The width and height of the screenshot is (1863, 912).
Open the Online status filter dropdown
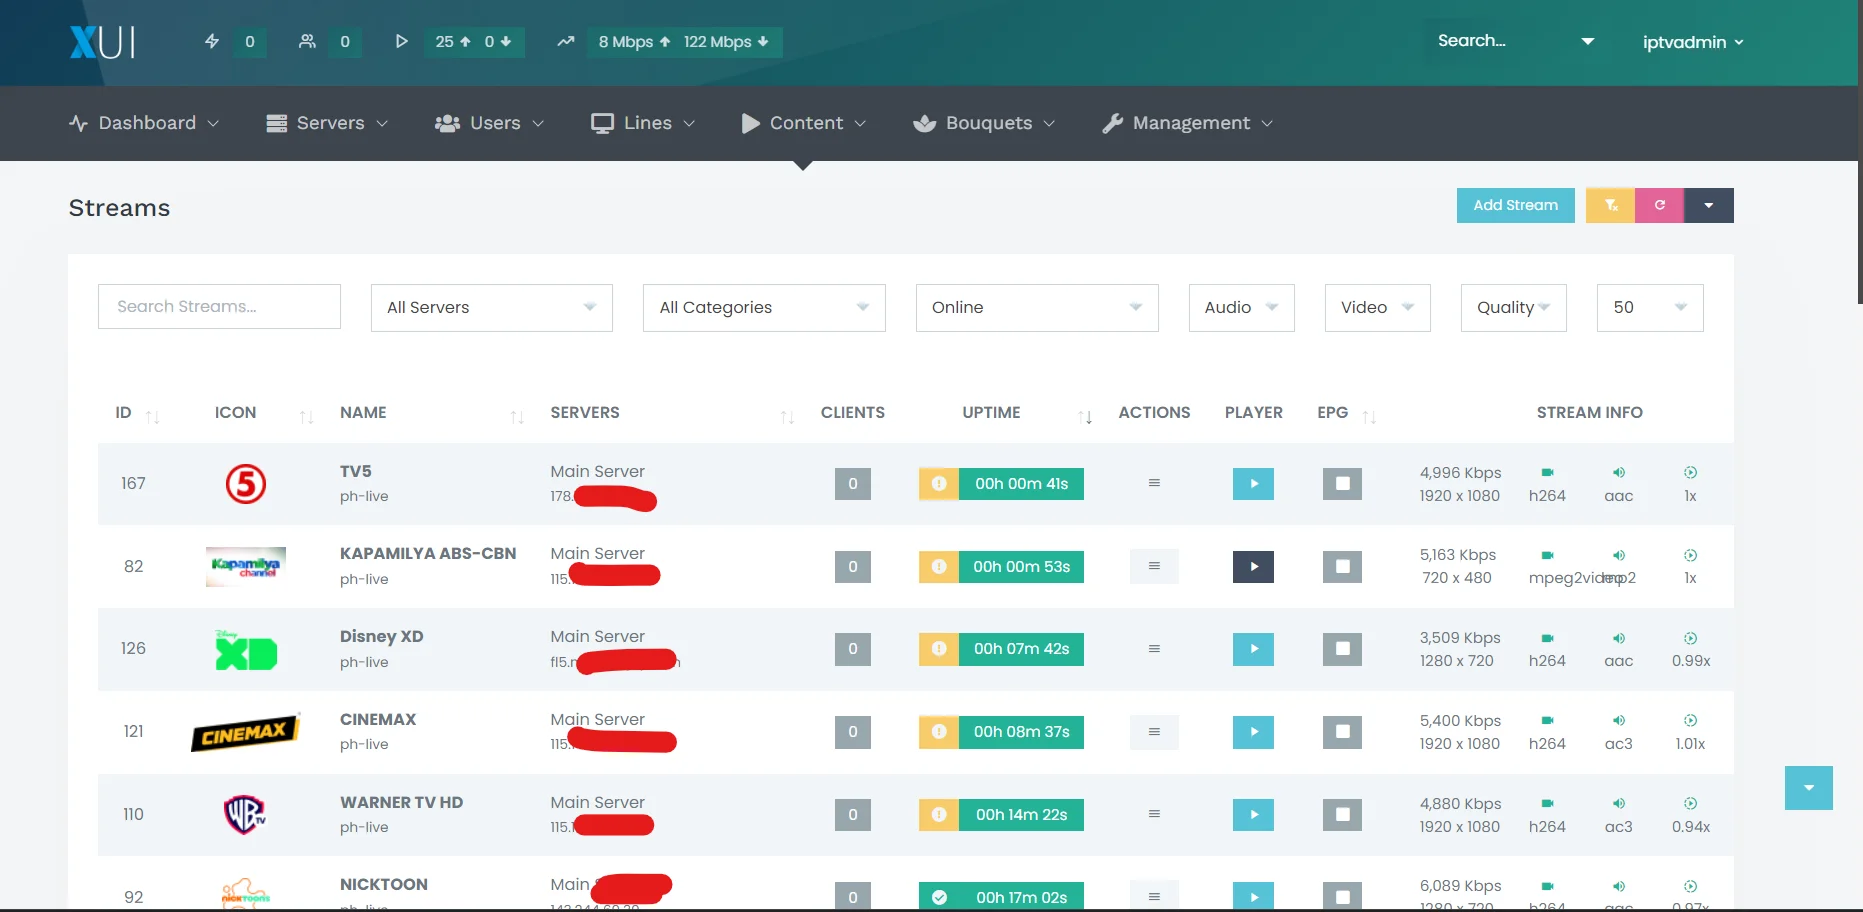1037,308
